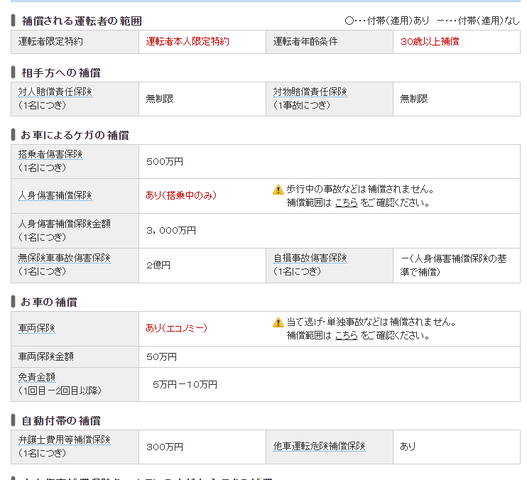This screenshot has width=527, height=480.
Task: Click the 300万円 lawyer fee amount
Action: click(165, 447)
